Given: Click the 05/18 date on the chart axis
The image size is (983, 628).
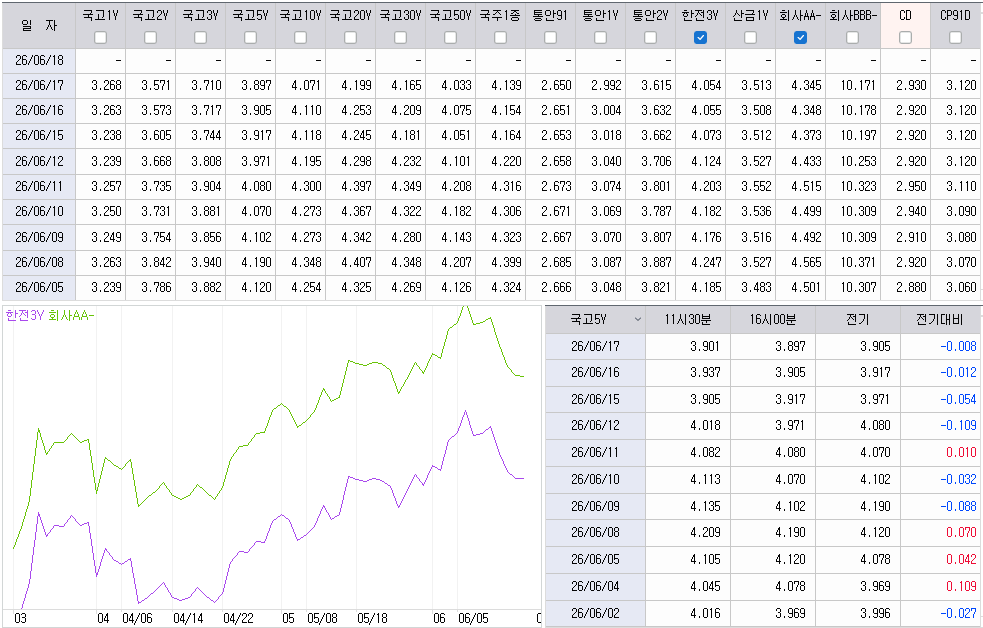Looking at the screenshot, I should click(x=372, y=619).
